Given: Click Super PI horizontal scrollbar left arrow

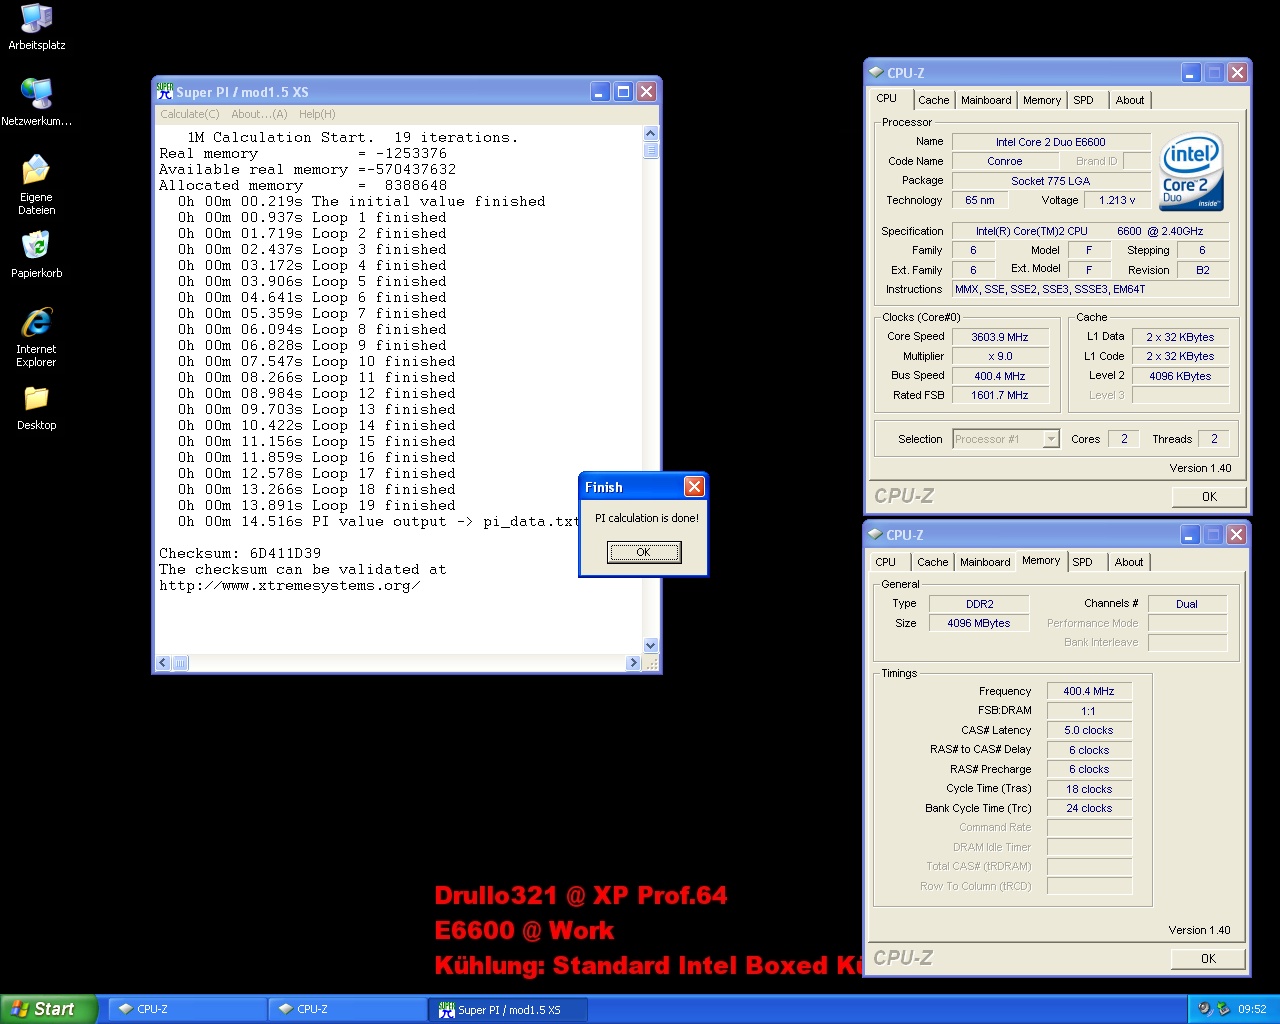Looking at the screenshot, I should click(x=164, y=663).
